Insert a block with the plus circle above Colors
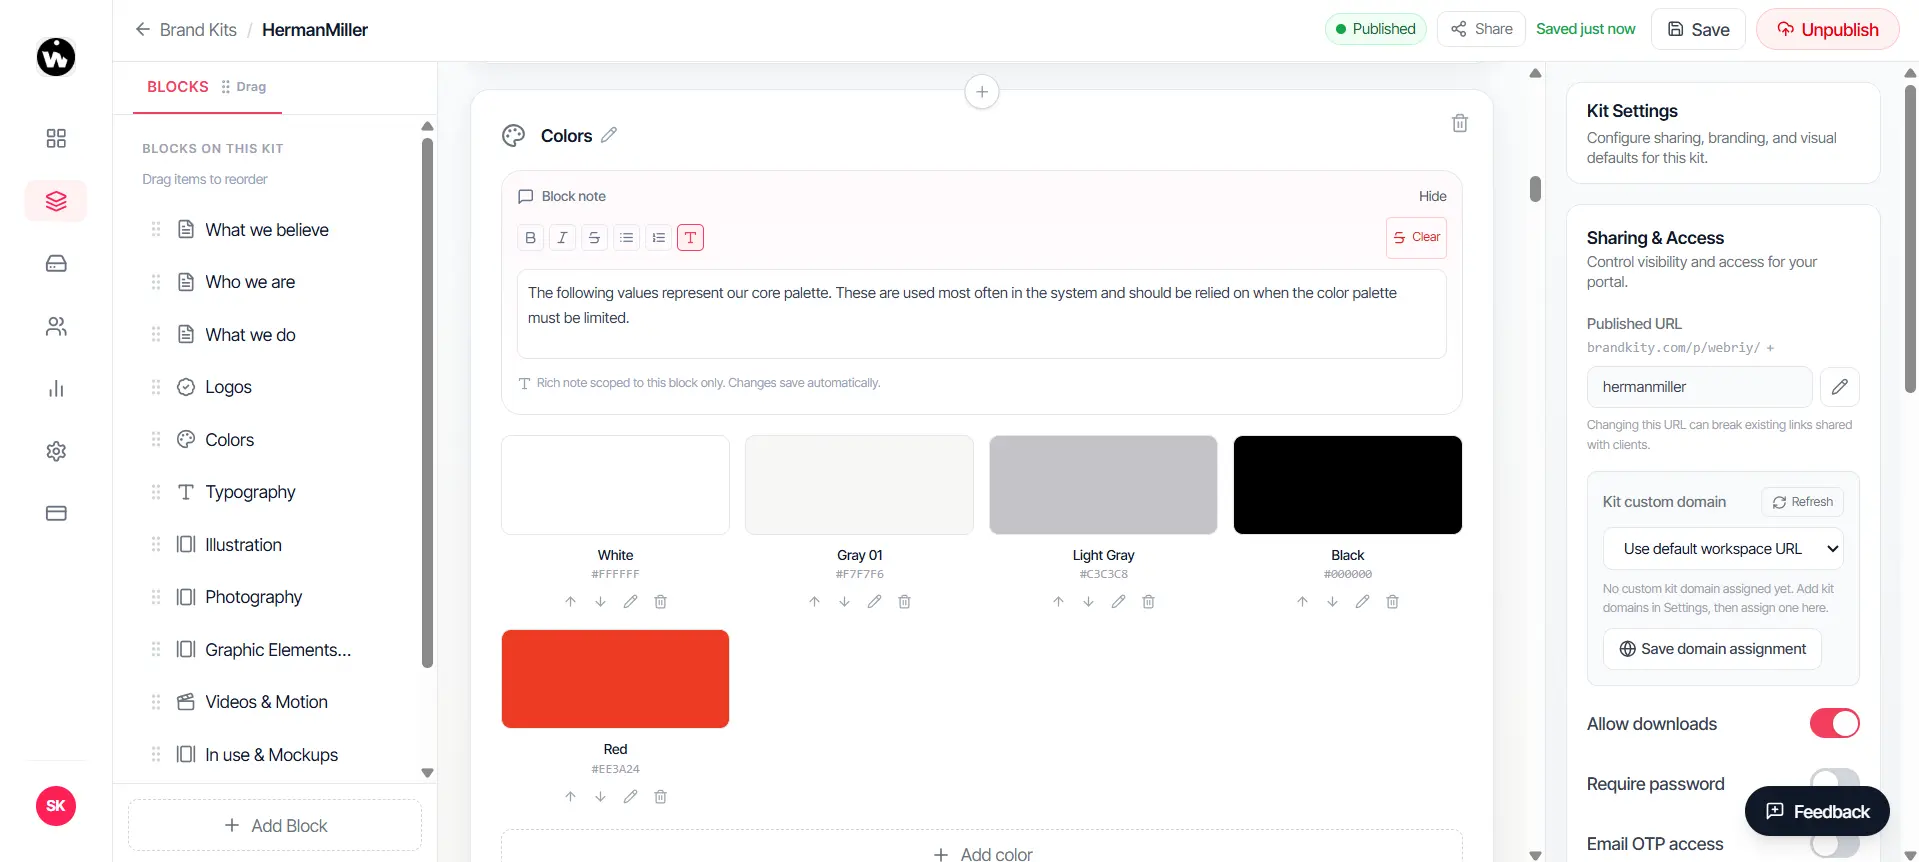Viewport: 1919px width, 862px height. pos(982,92)
